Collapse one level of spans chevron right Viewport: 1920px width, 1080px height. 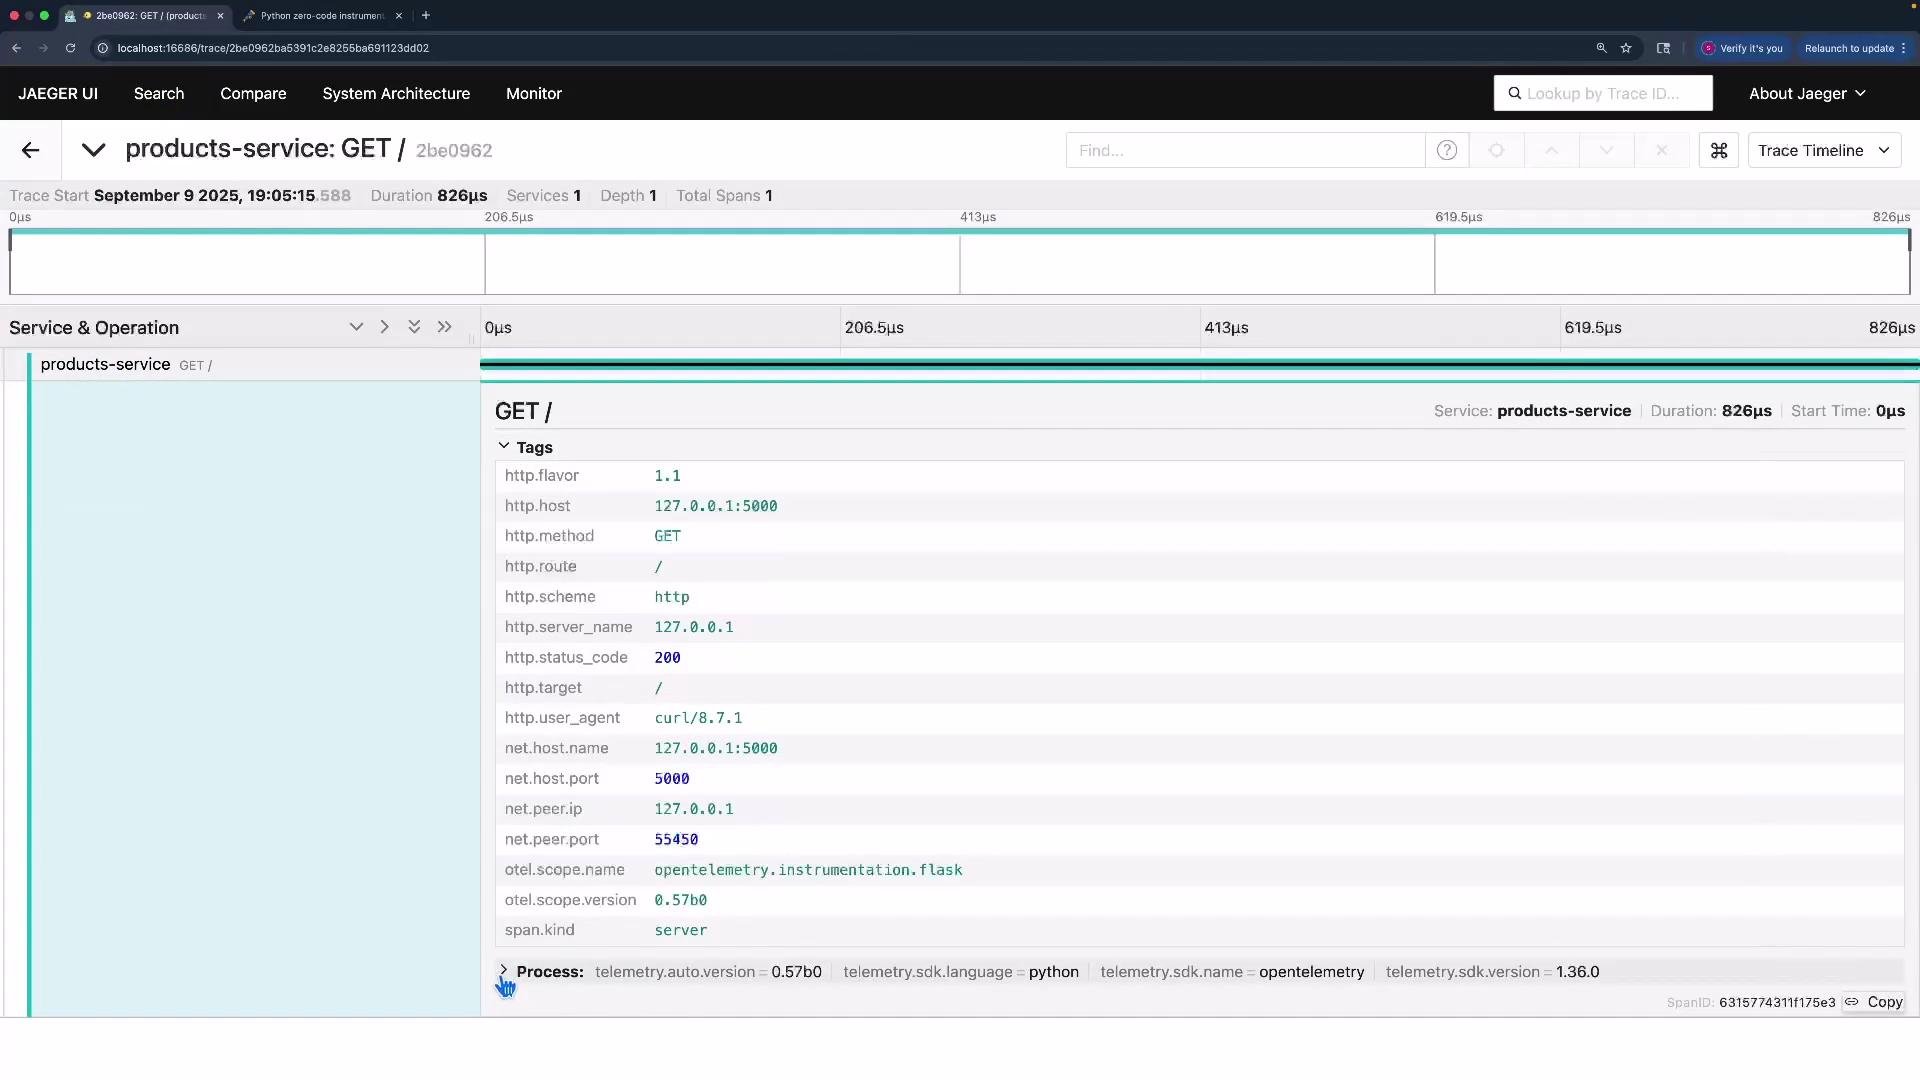click(x=384, y=327)
